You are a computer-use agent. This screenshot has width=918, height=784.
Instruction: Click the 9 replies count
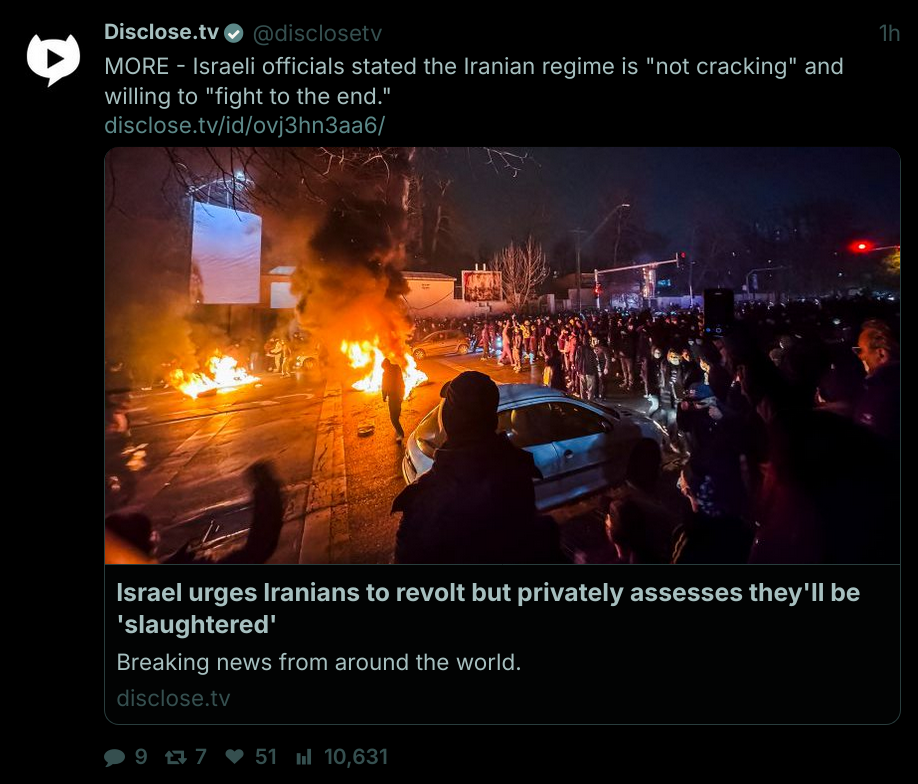[x=141, y=757]
